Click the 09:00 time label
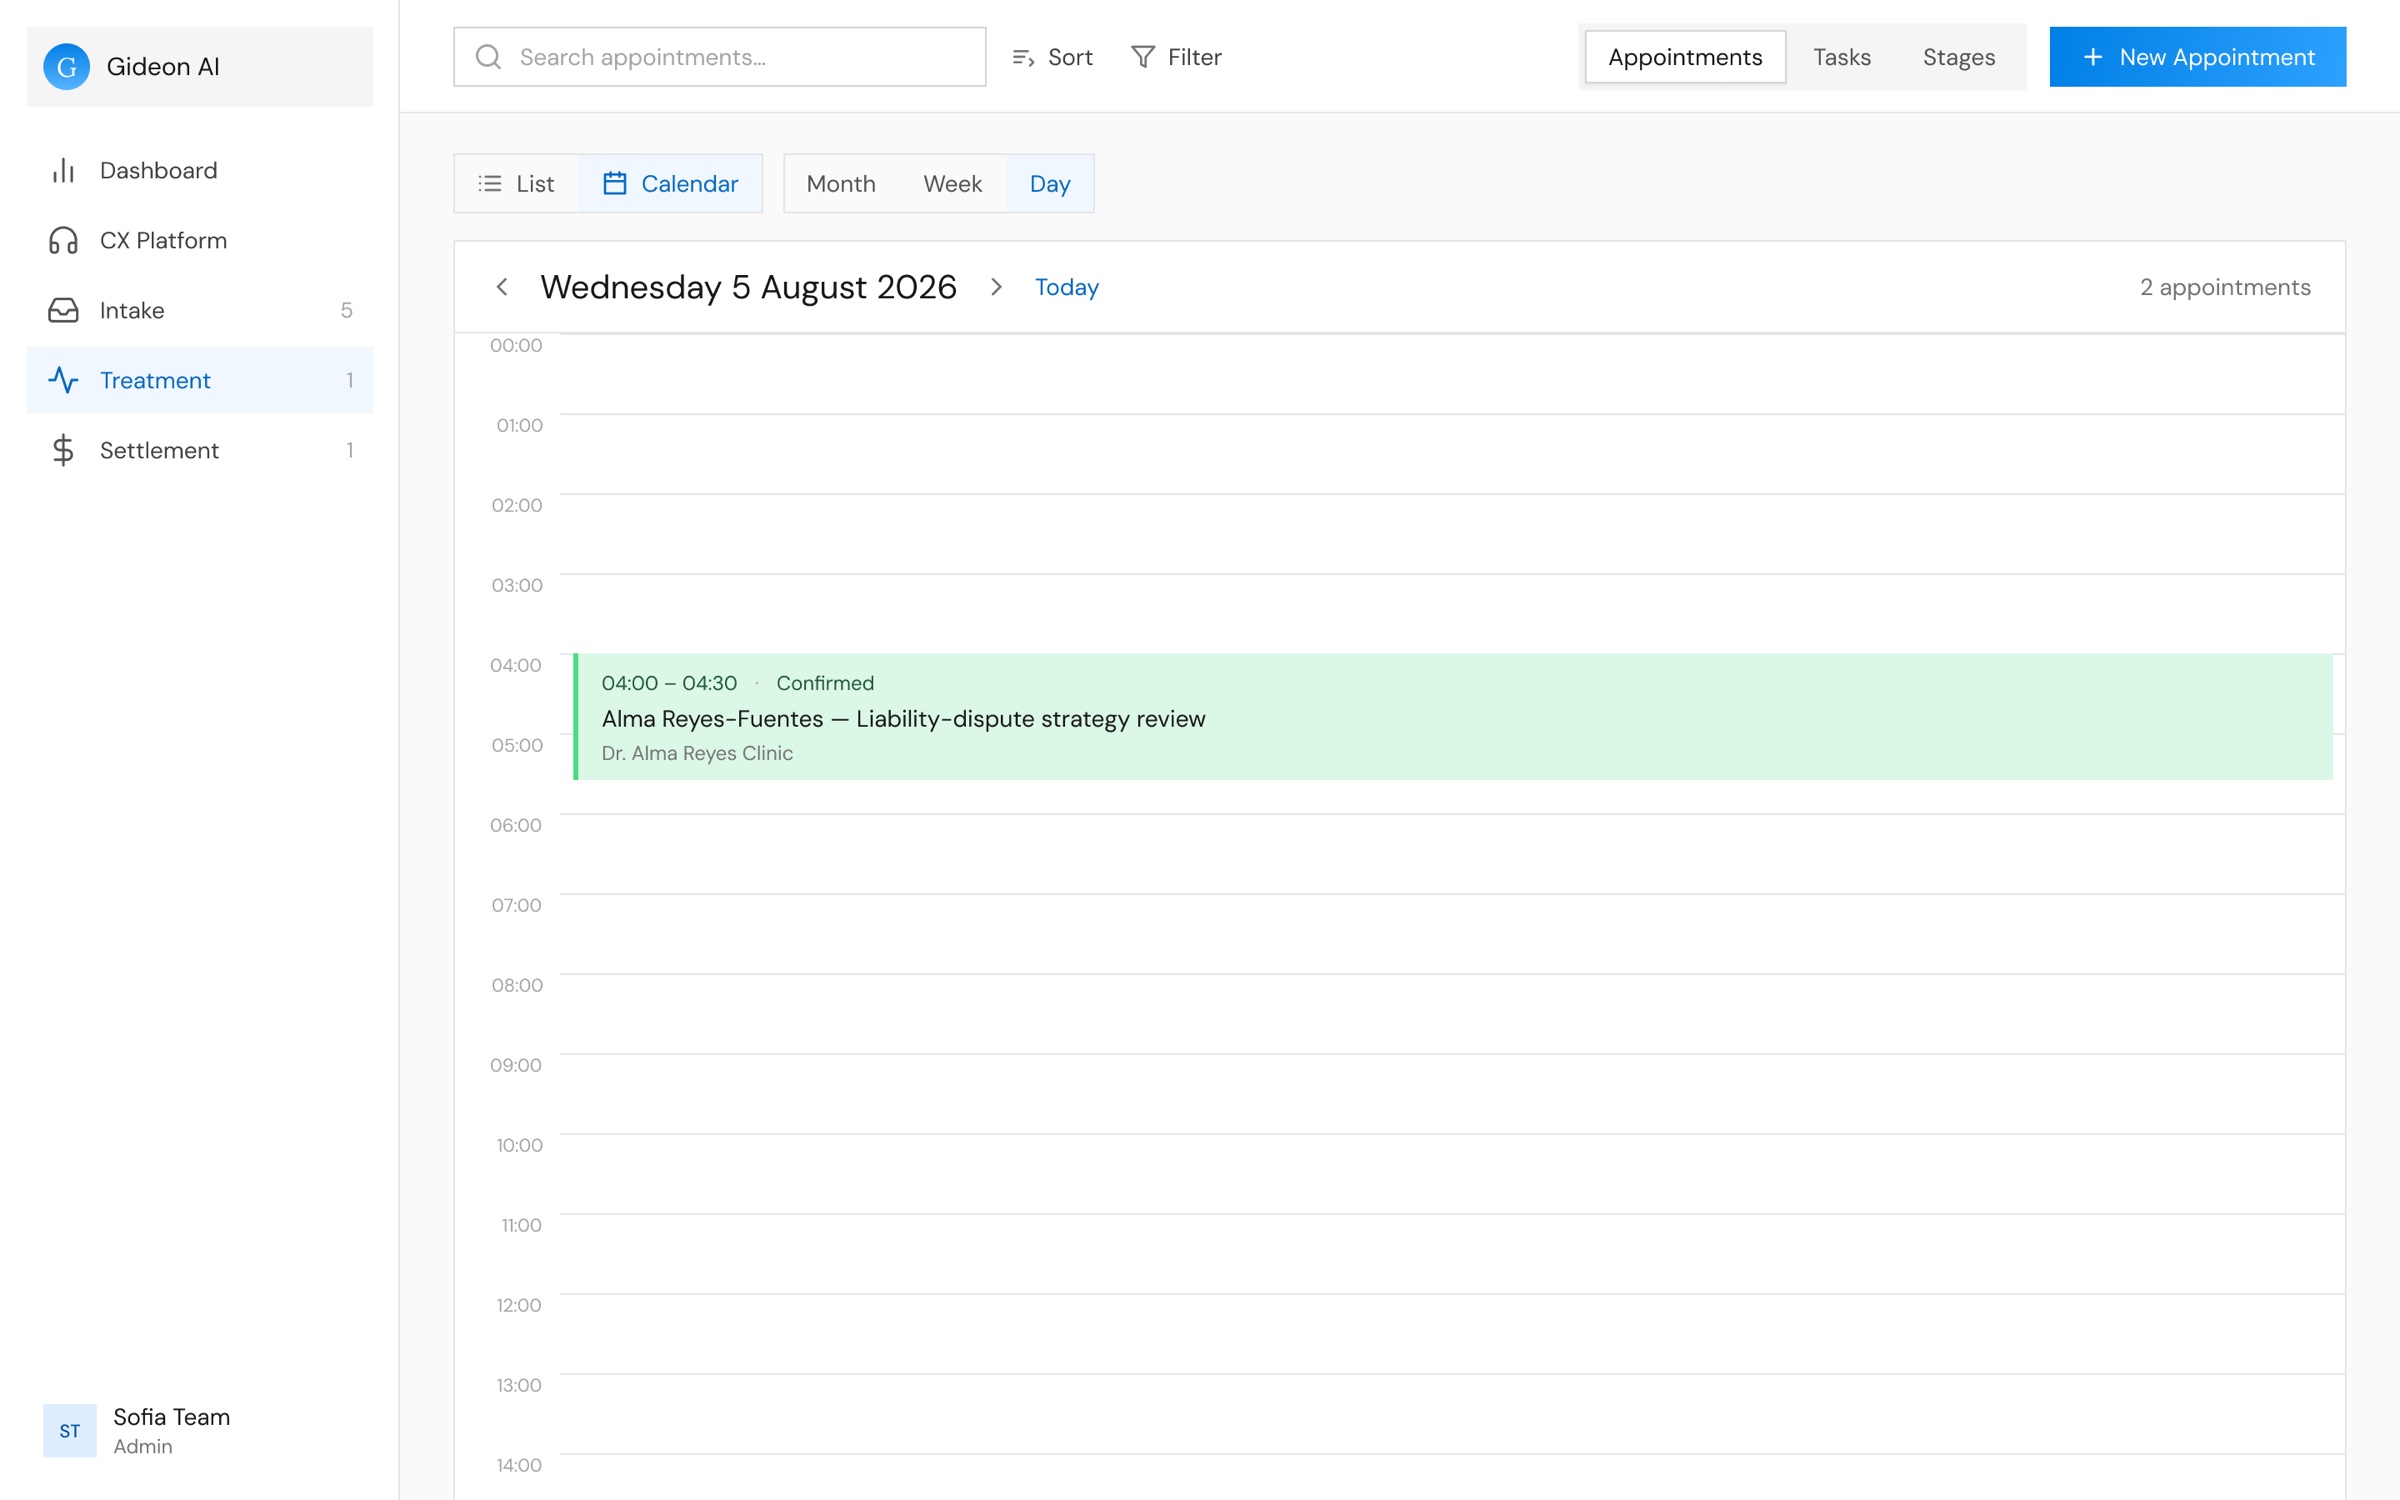This screenshot has height=1500, width=2400. point(516,1065)
